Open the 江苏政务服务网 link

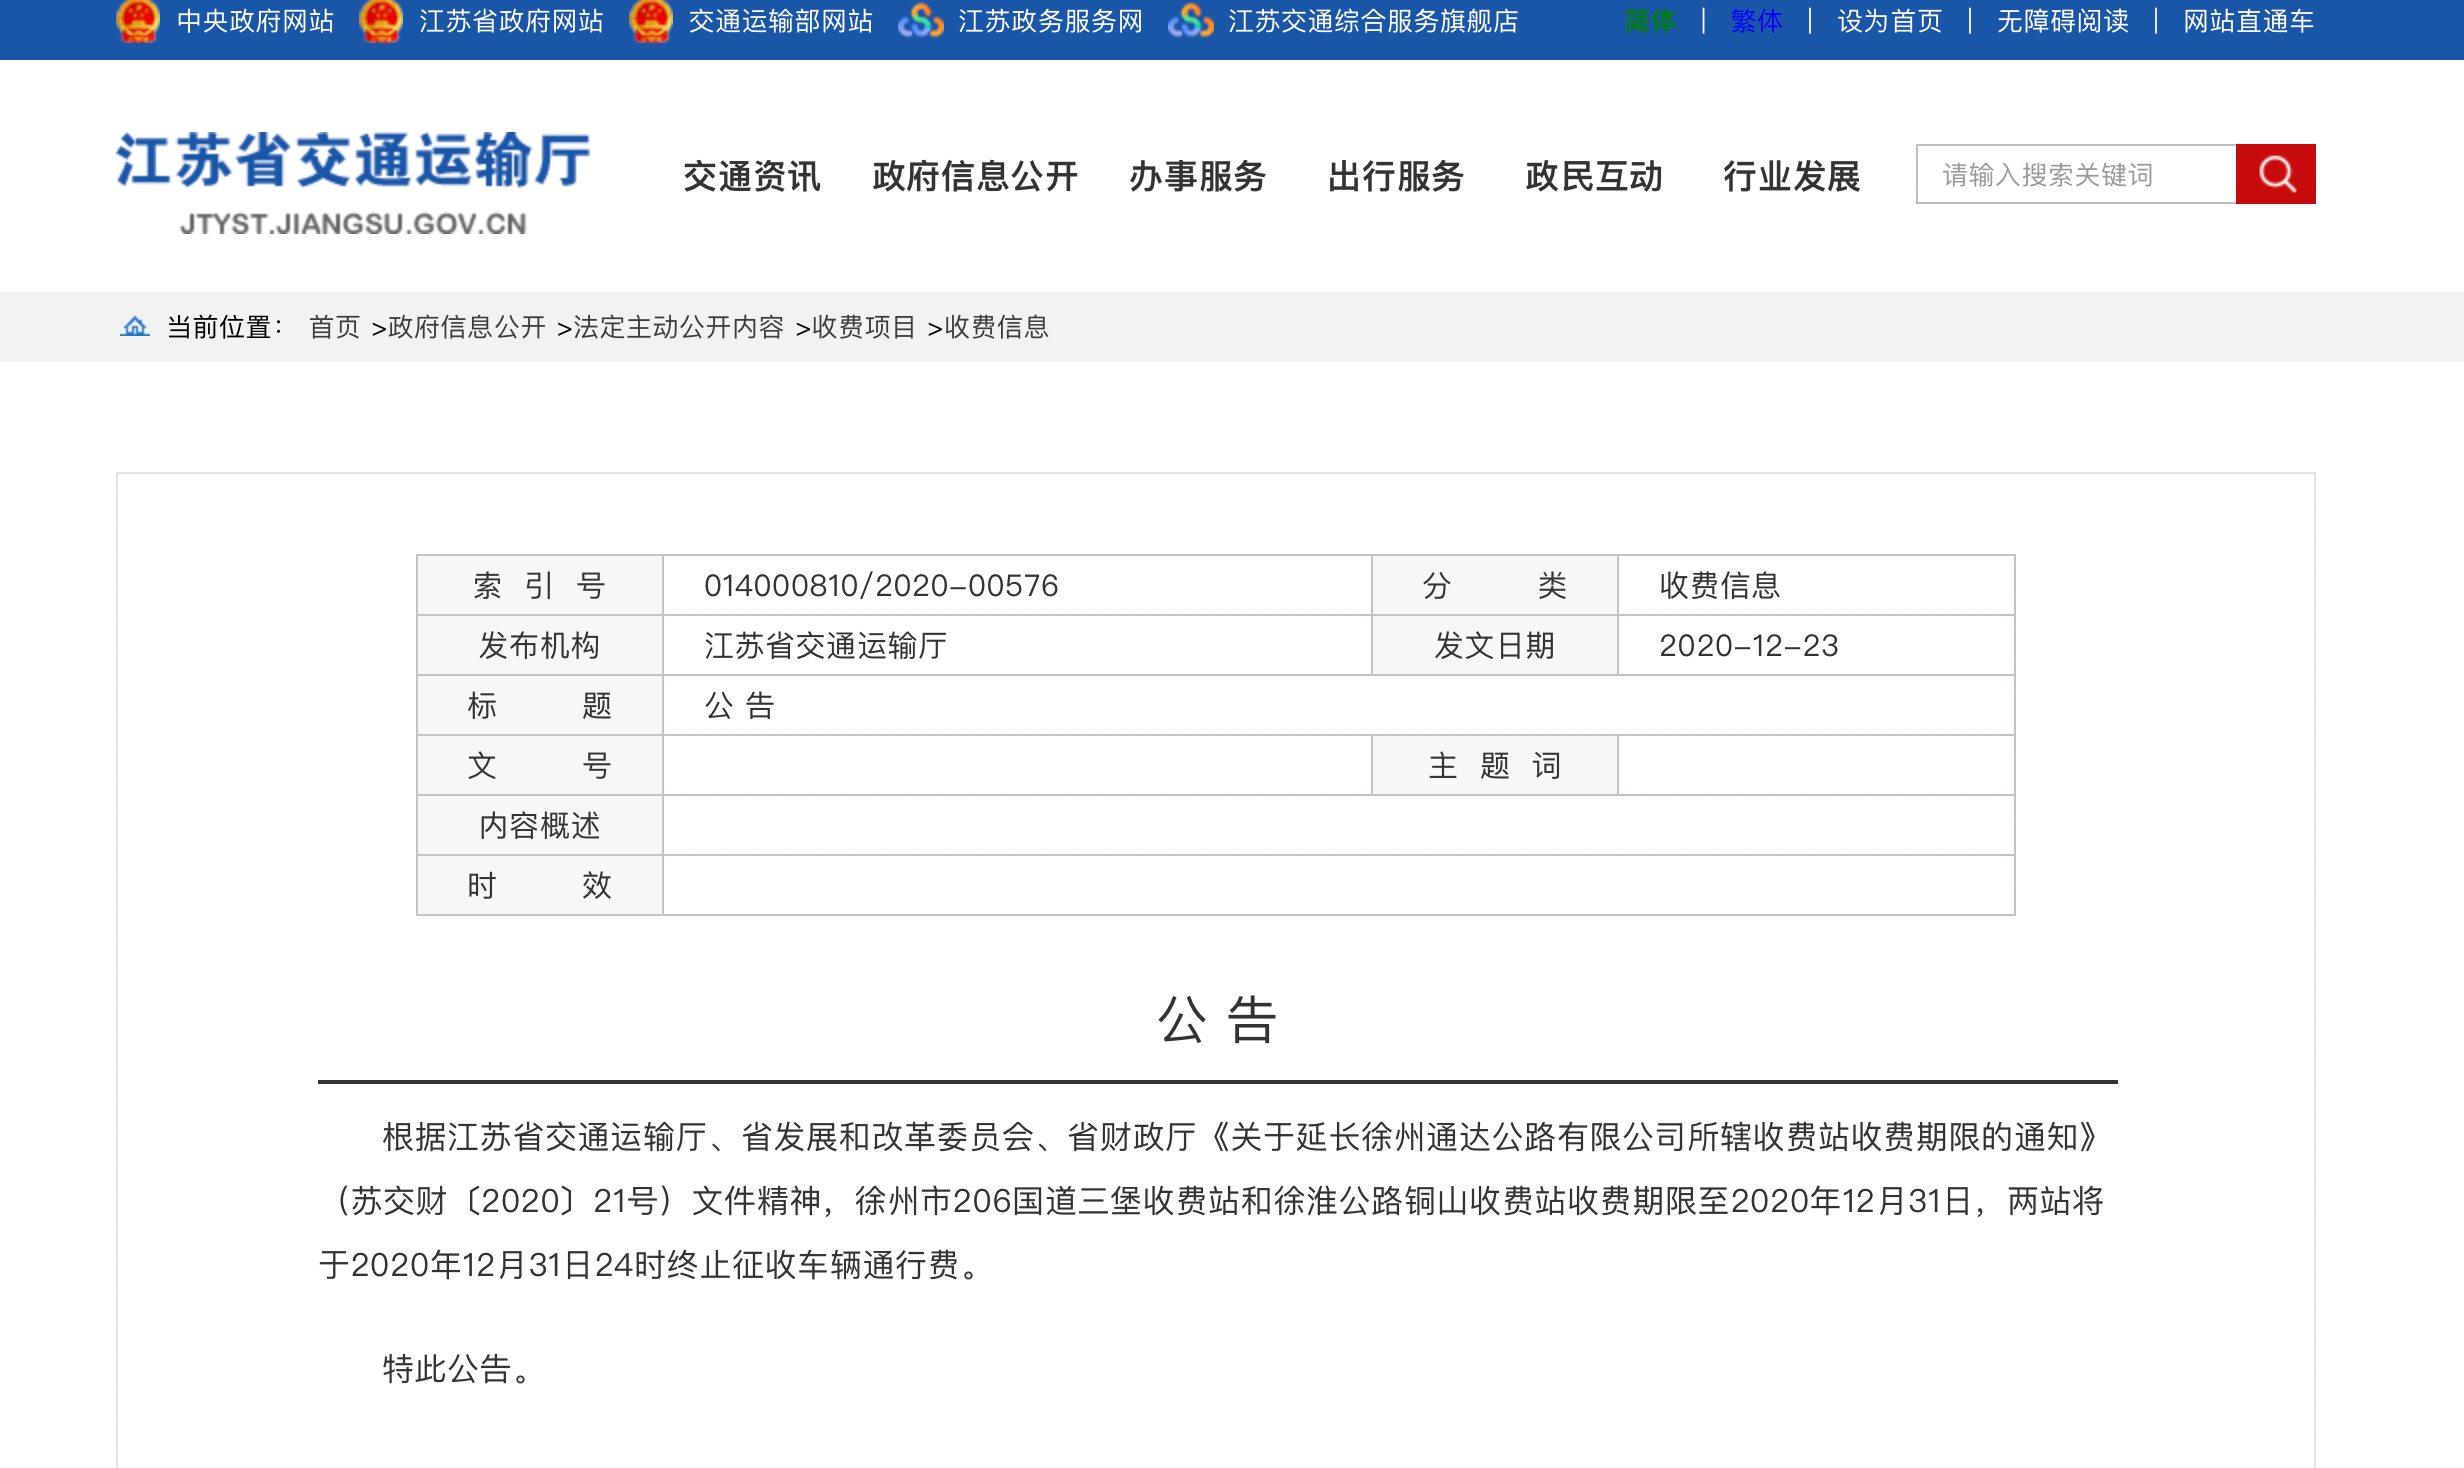coord(1050,21)
